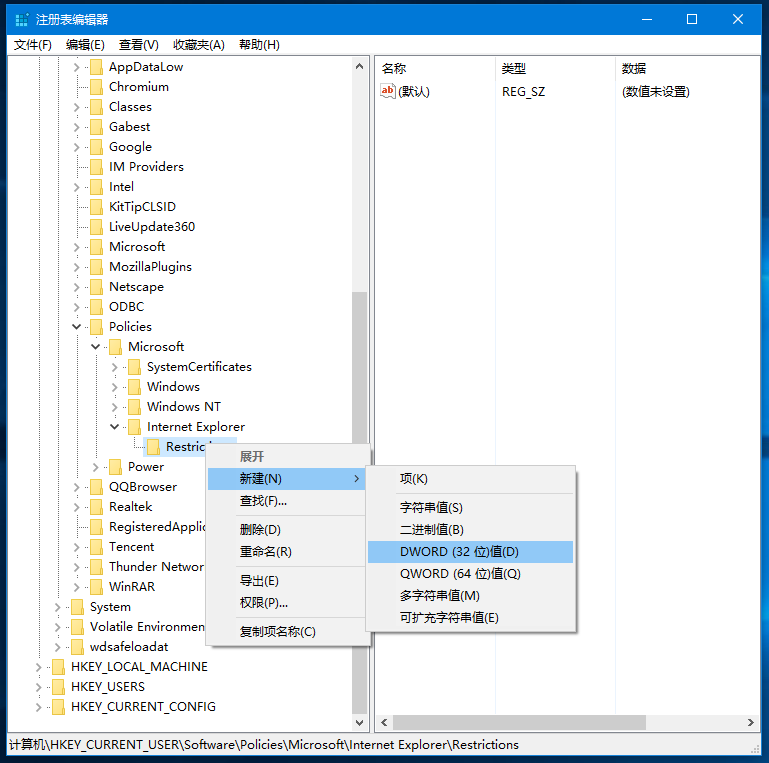Open the 文件(F) menu

33,45
